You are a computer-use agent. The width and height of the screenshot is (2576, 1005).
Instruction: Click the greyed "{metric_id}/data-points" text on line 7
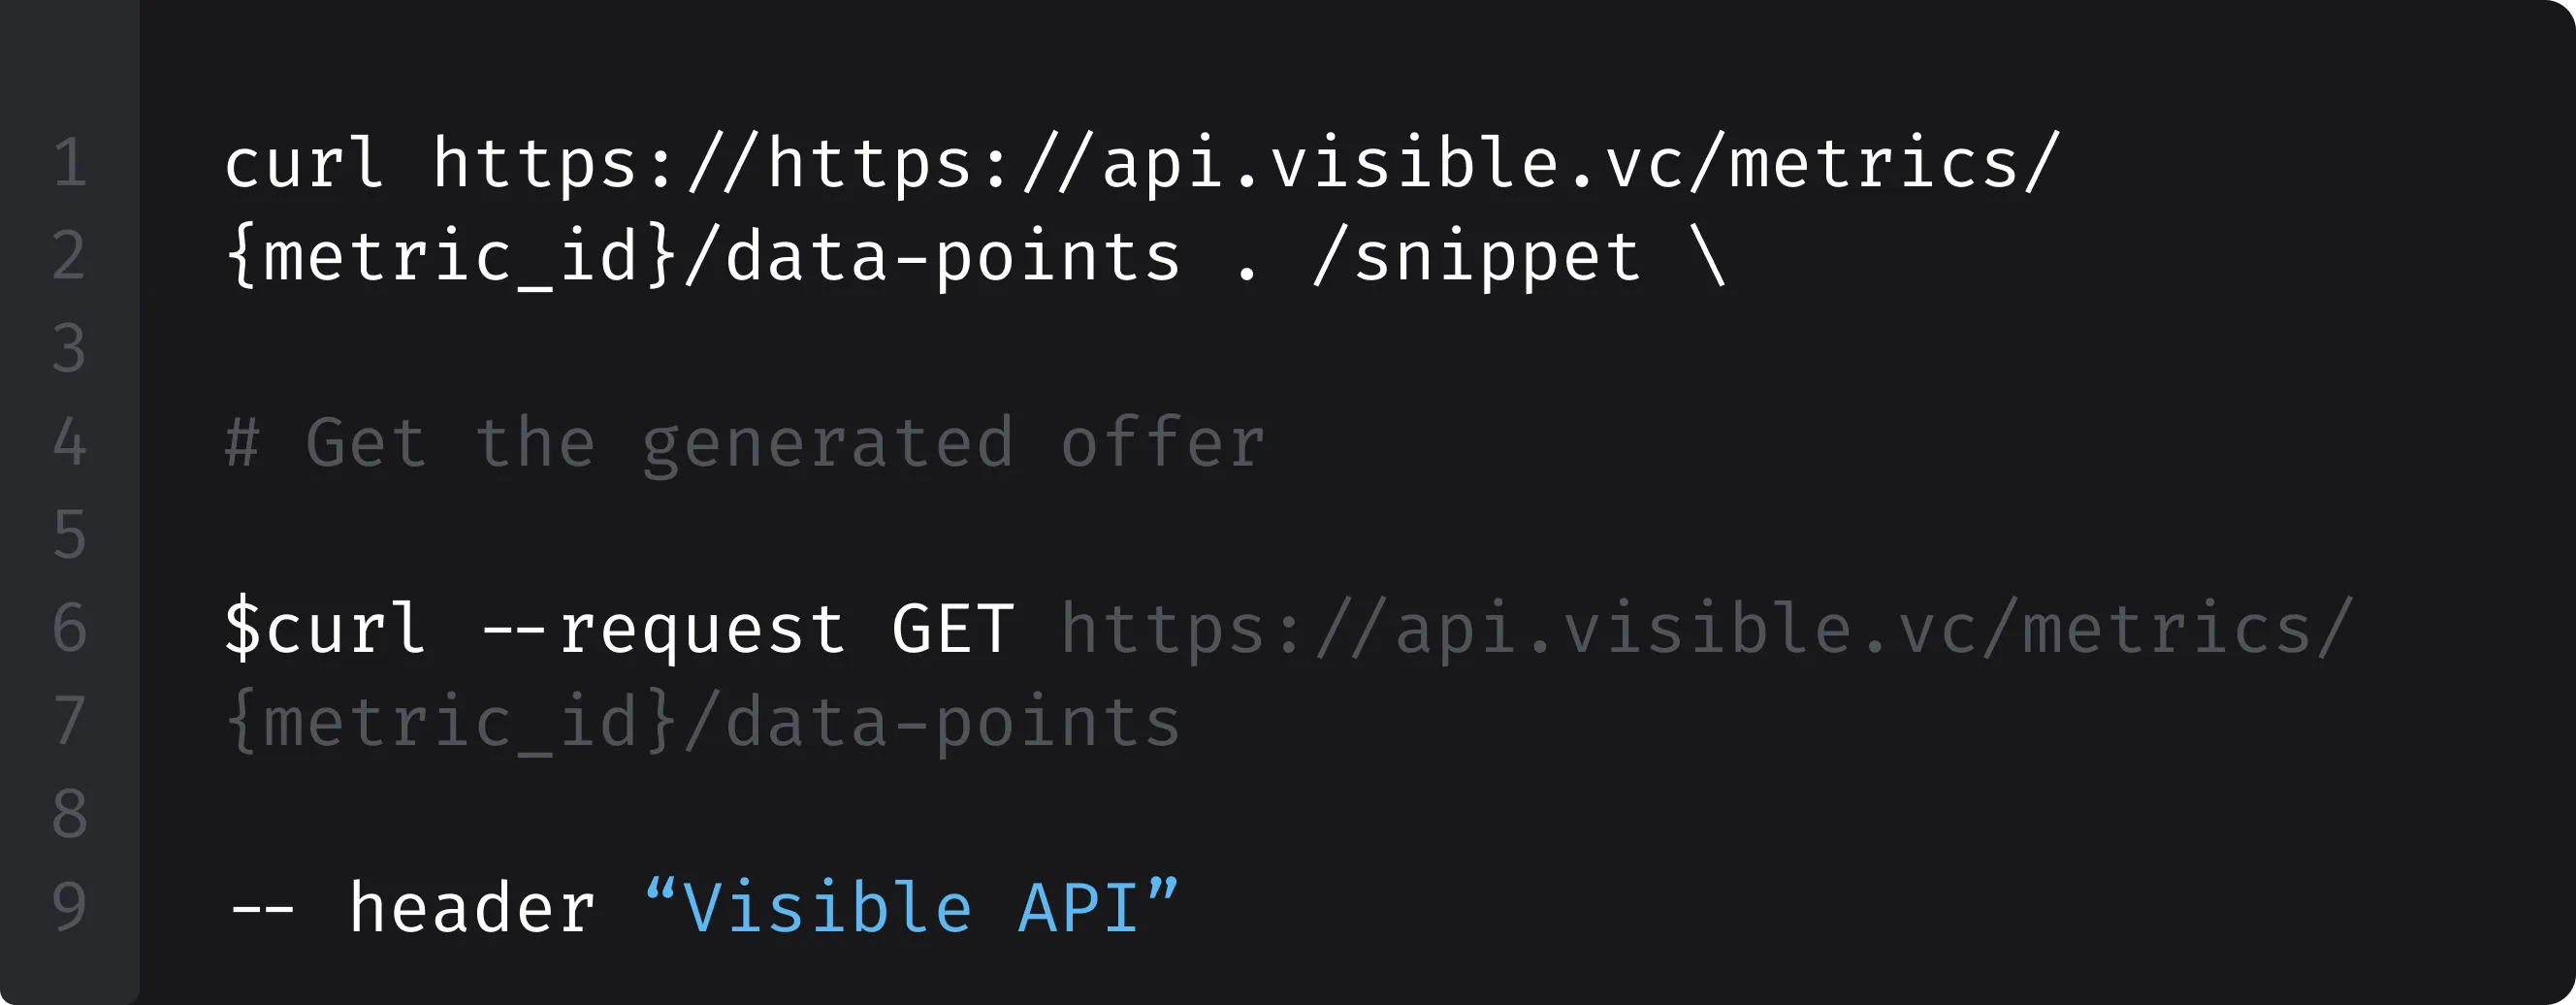click(x=703, y=722)
